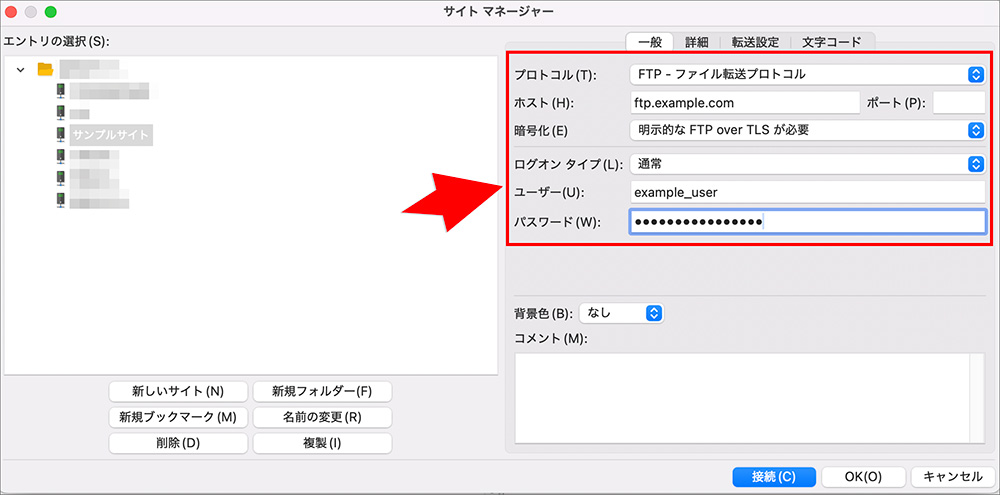
Task: Click the キャンセル button
Action: pyautogui.click(x=953, y=477)
